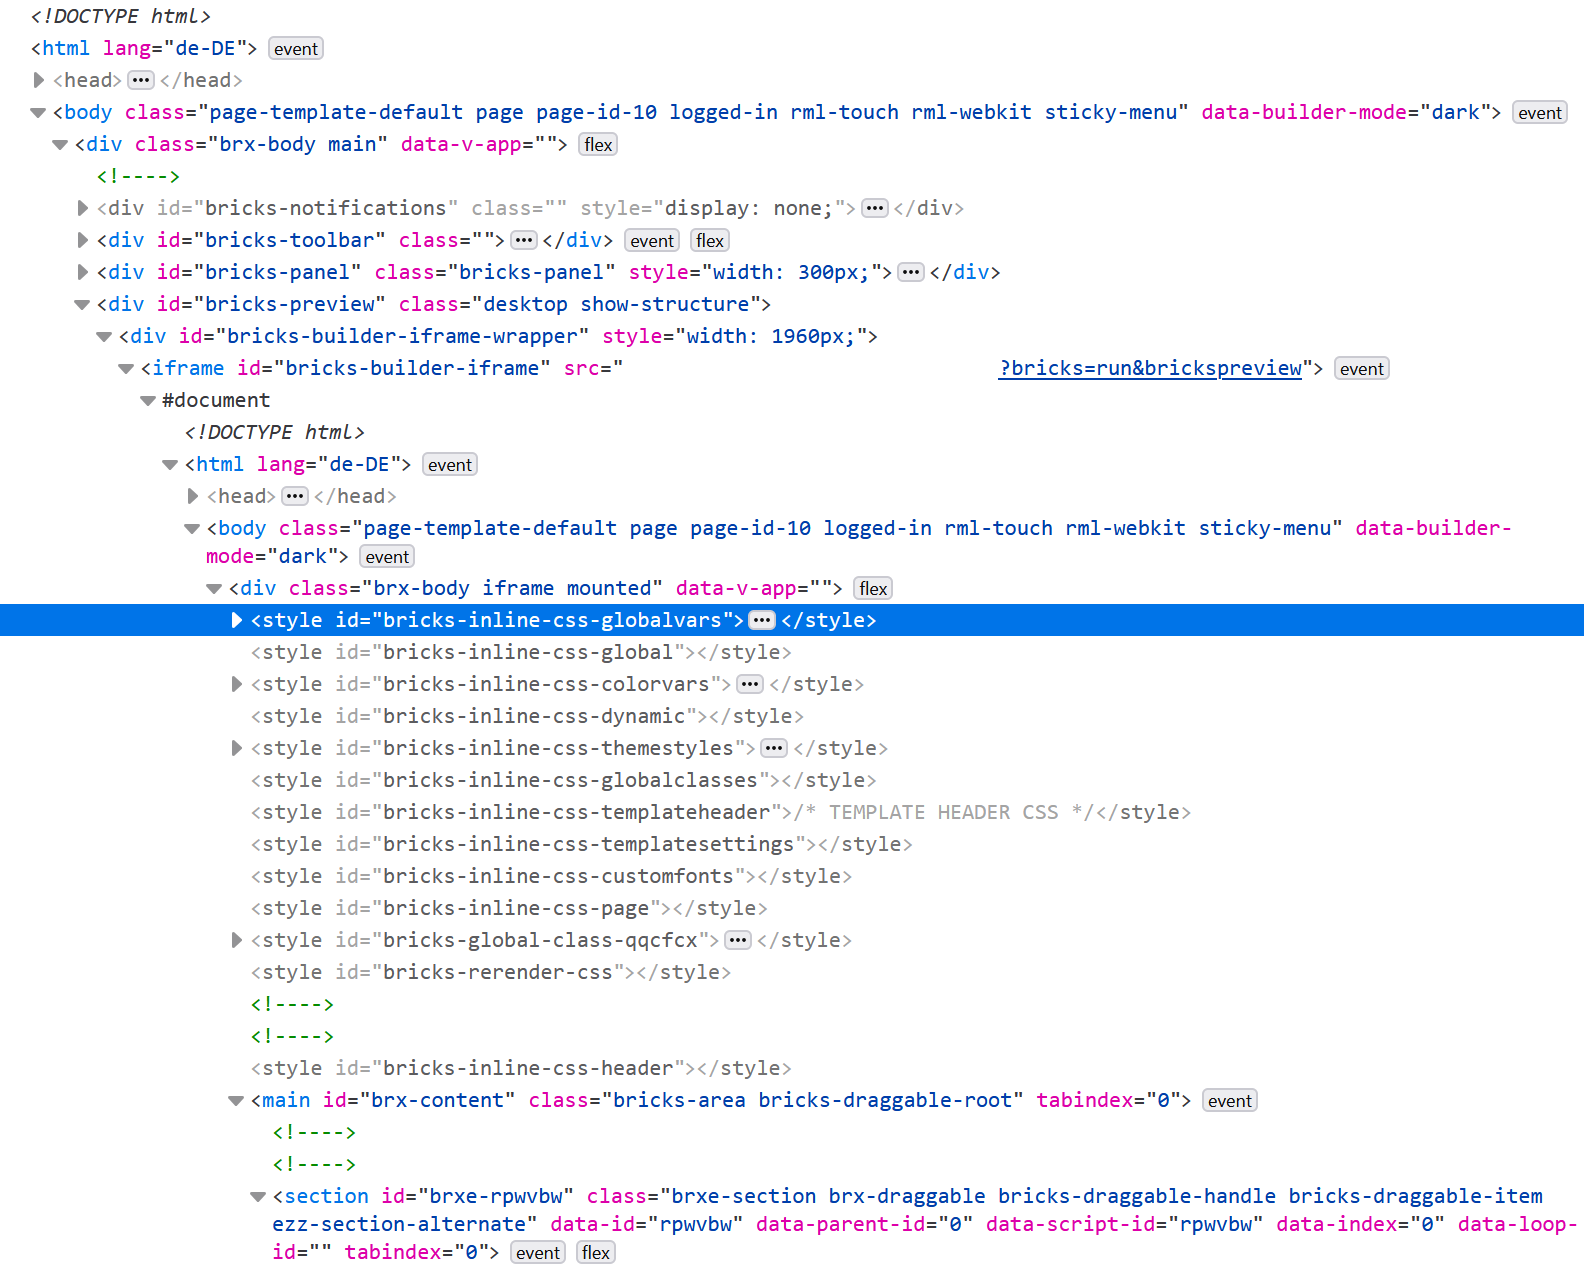
Task: Expand the bricks-notifications div
Action: pos(83,208)
